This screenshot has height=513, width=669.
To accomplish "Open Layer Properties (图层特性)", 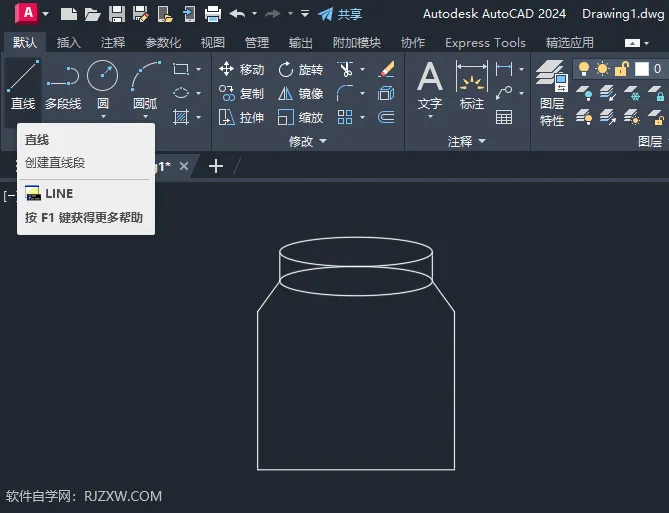I will click(552, 93).
